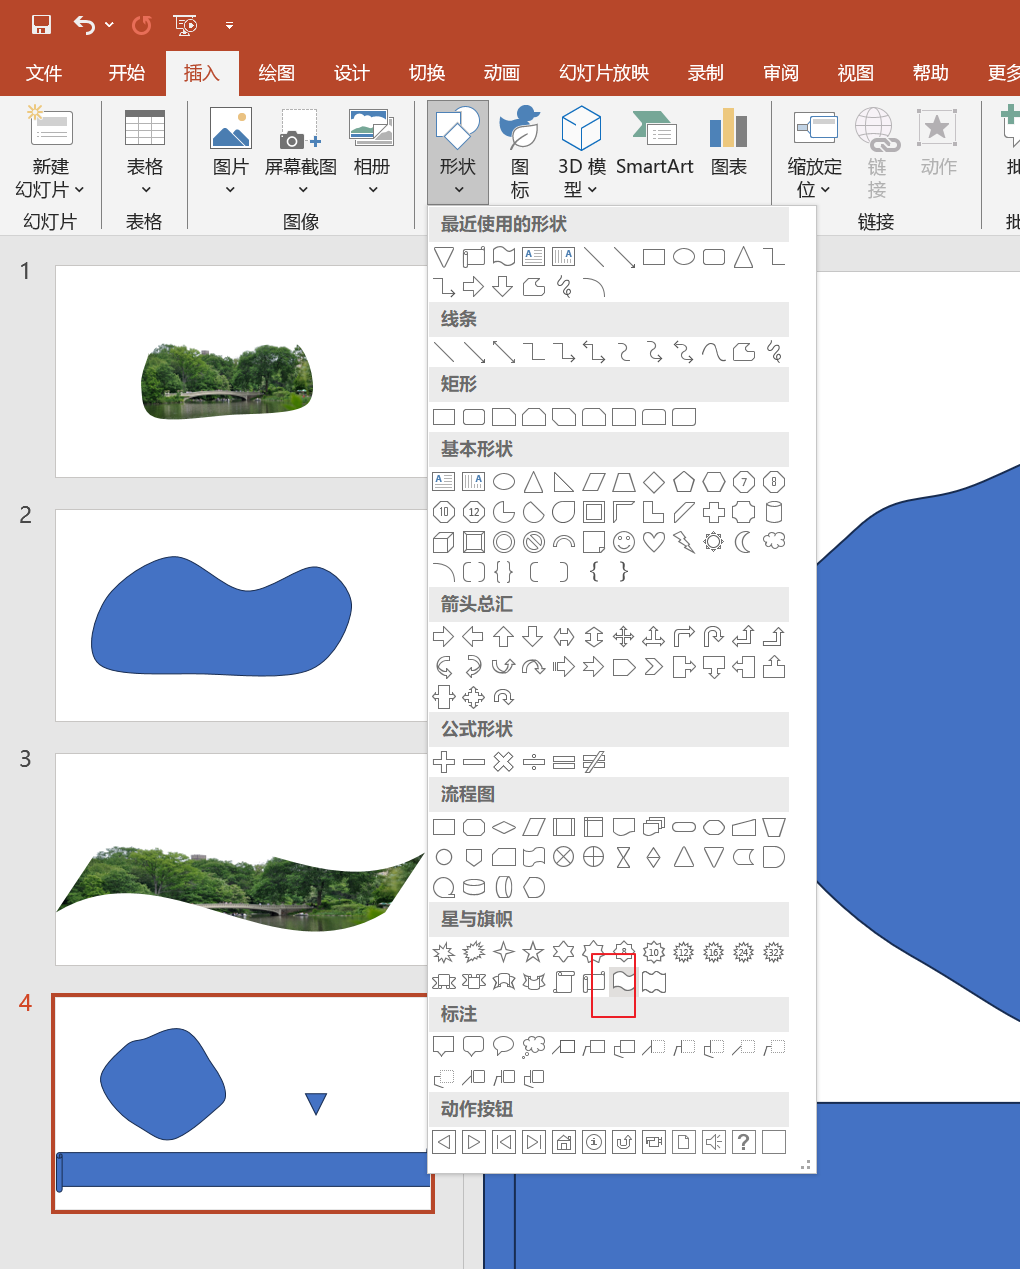Select the multiplication sign shape
This screenshot has height=1269, width=1020.
point(504,762)
